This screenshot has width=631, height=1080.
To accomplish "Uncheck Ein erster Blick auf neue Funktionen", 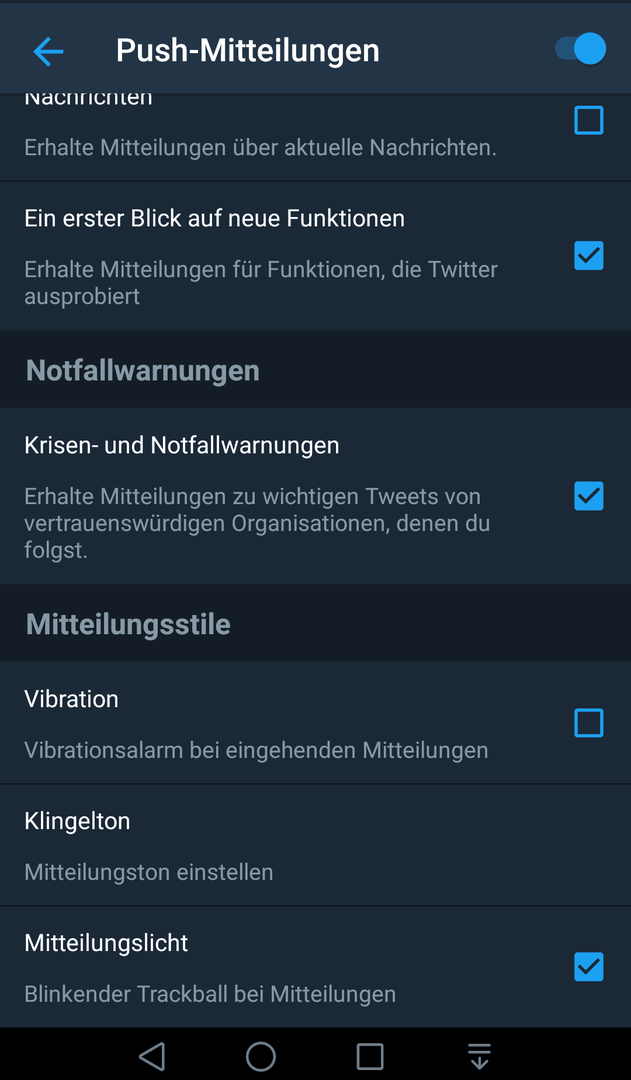I will click(589, 256).
